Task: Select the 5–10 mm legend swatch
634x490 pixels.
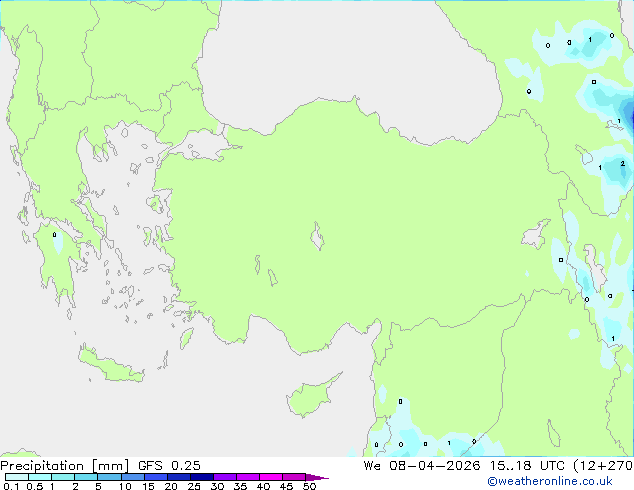Action: click(x=109, y=477)
